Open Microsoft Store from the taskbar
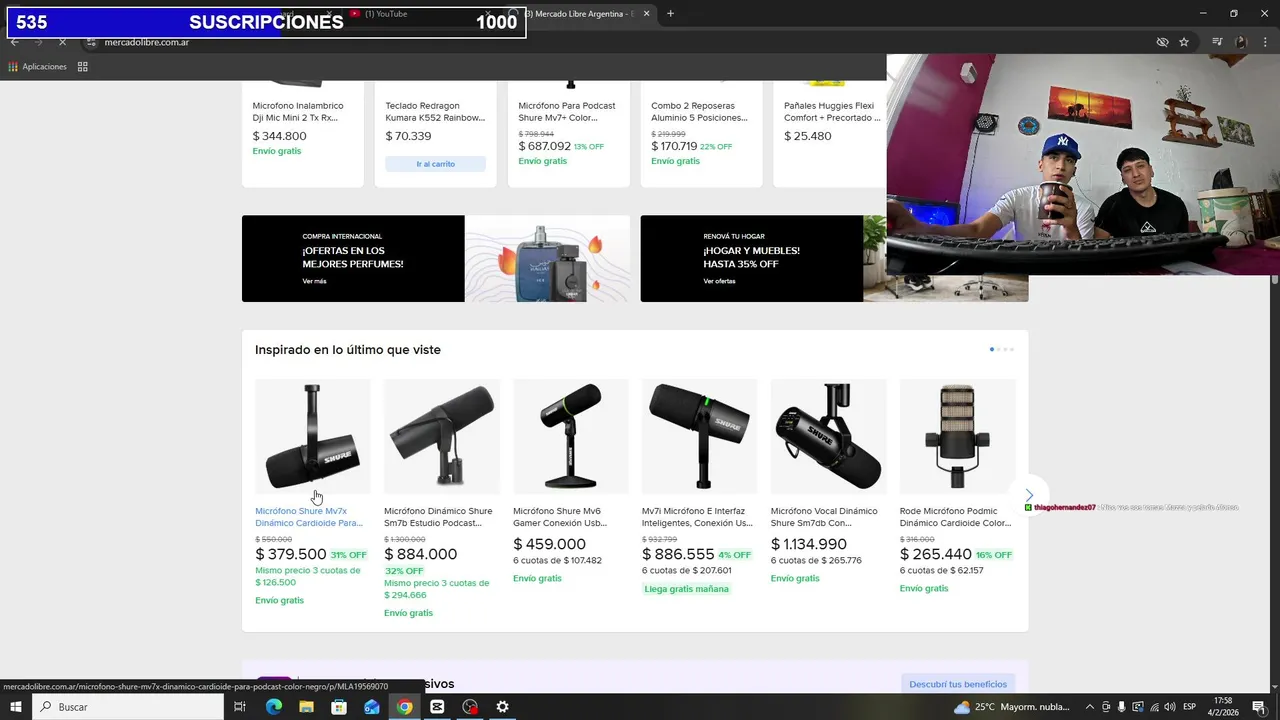 [339, 707]
